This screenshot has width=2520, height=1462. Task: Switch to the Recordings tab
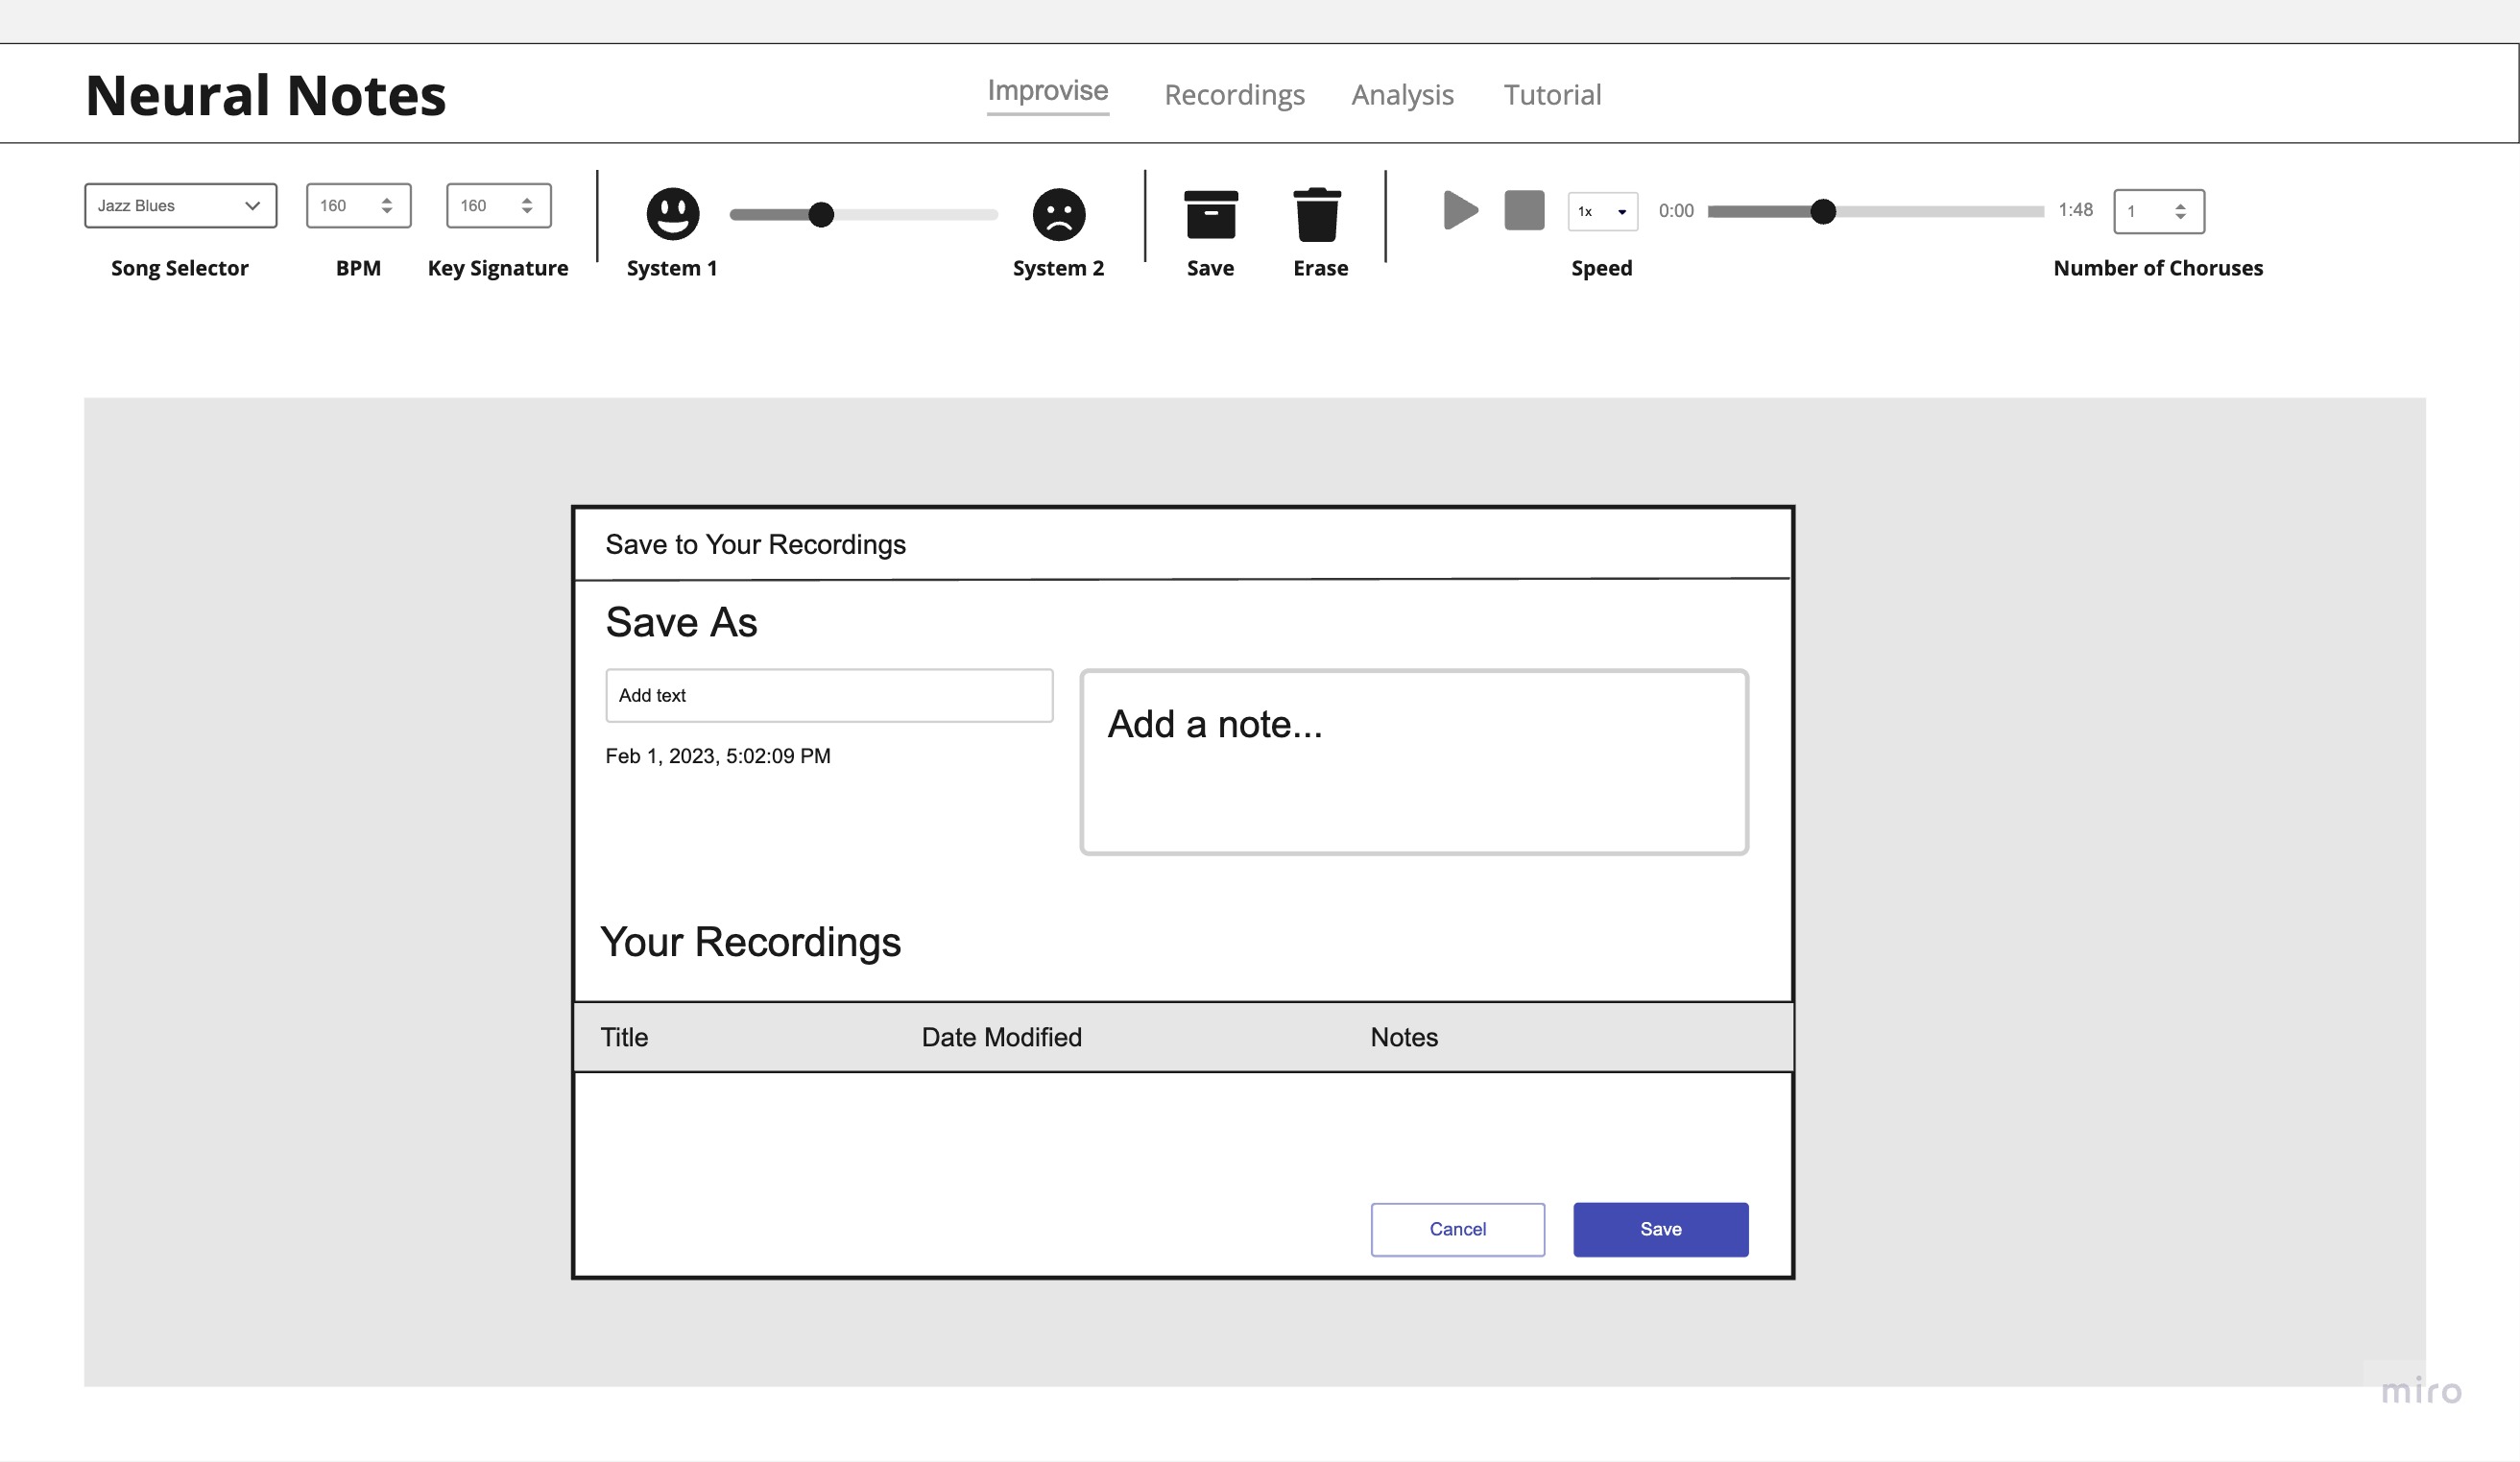point(1234,95)
